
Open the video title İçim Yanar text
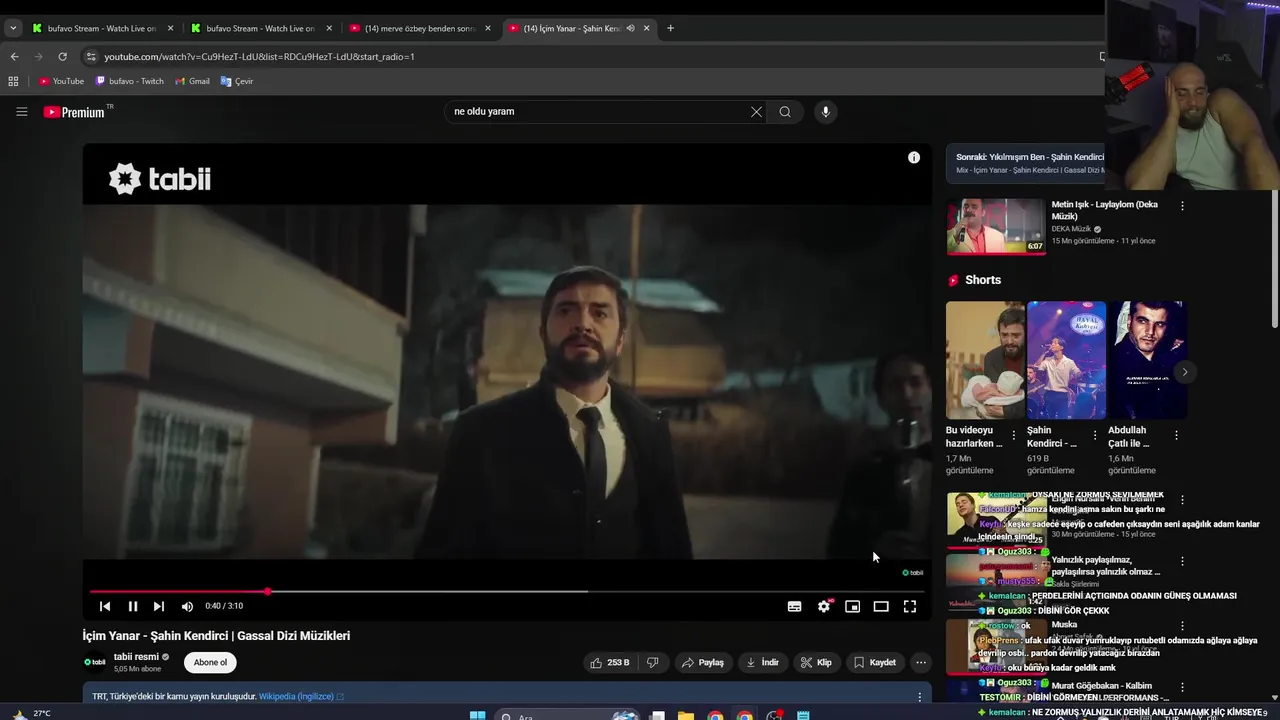pyautogui.click(x=216, y=636)
